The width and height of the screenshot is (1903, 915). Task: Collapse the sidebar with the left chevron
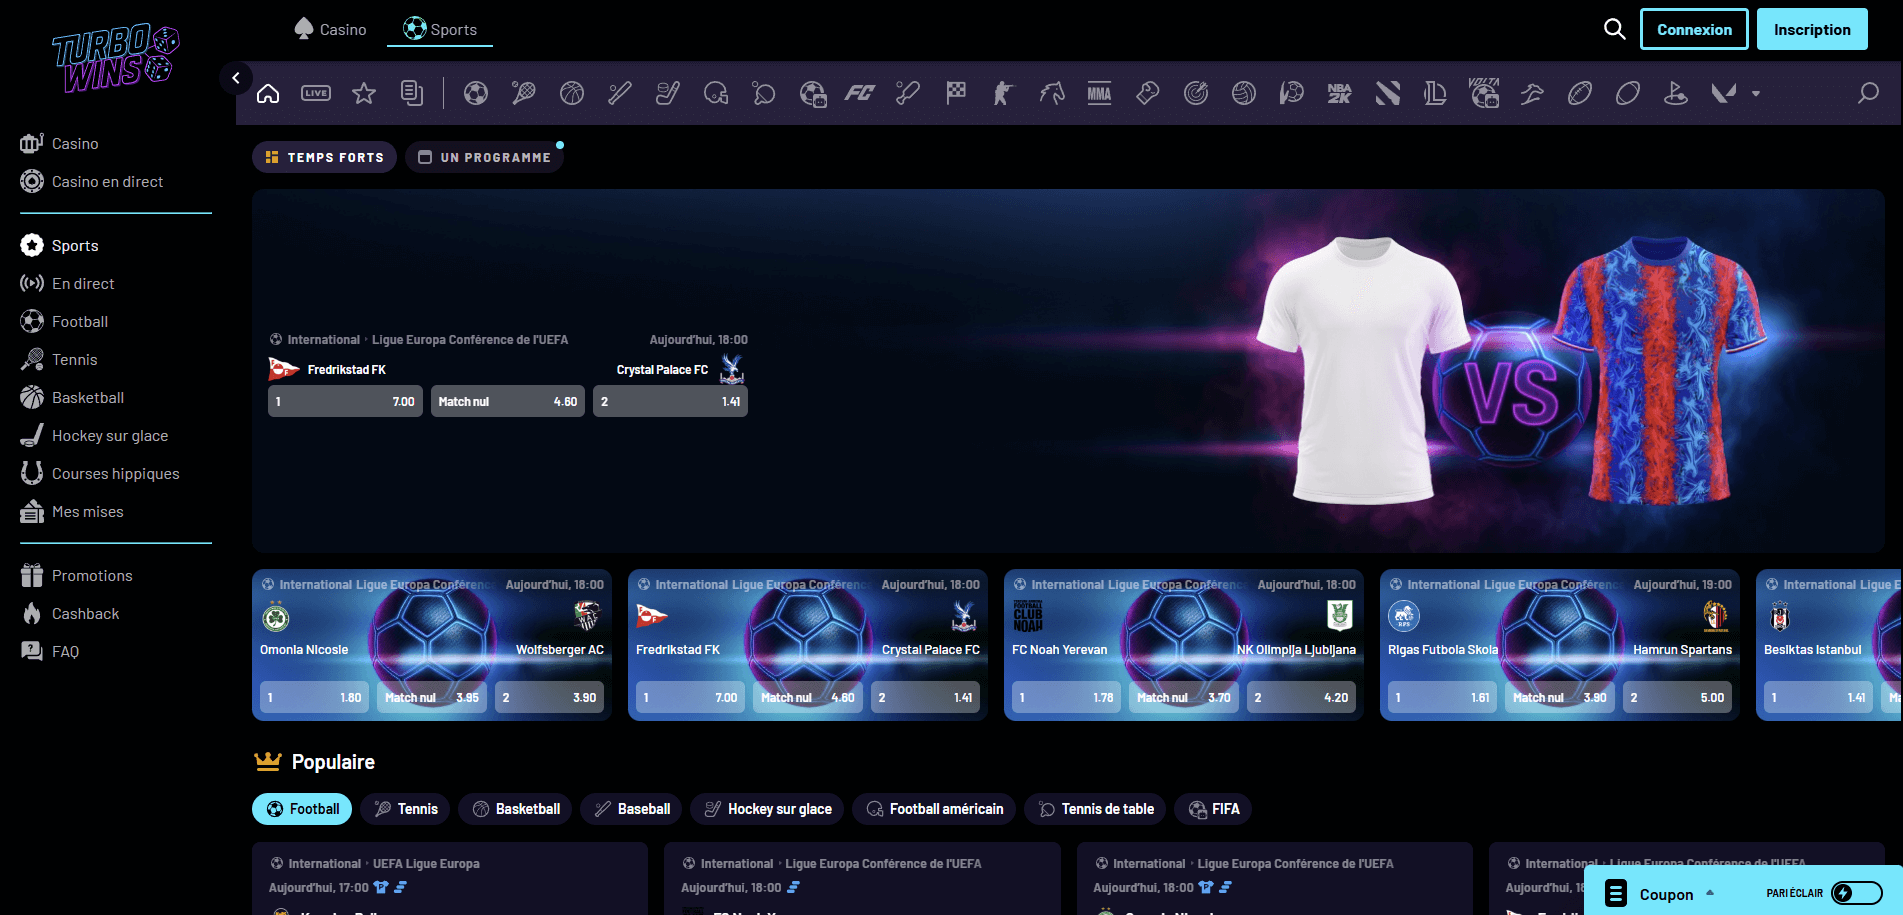point(236,77)
